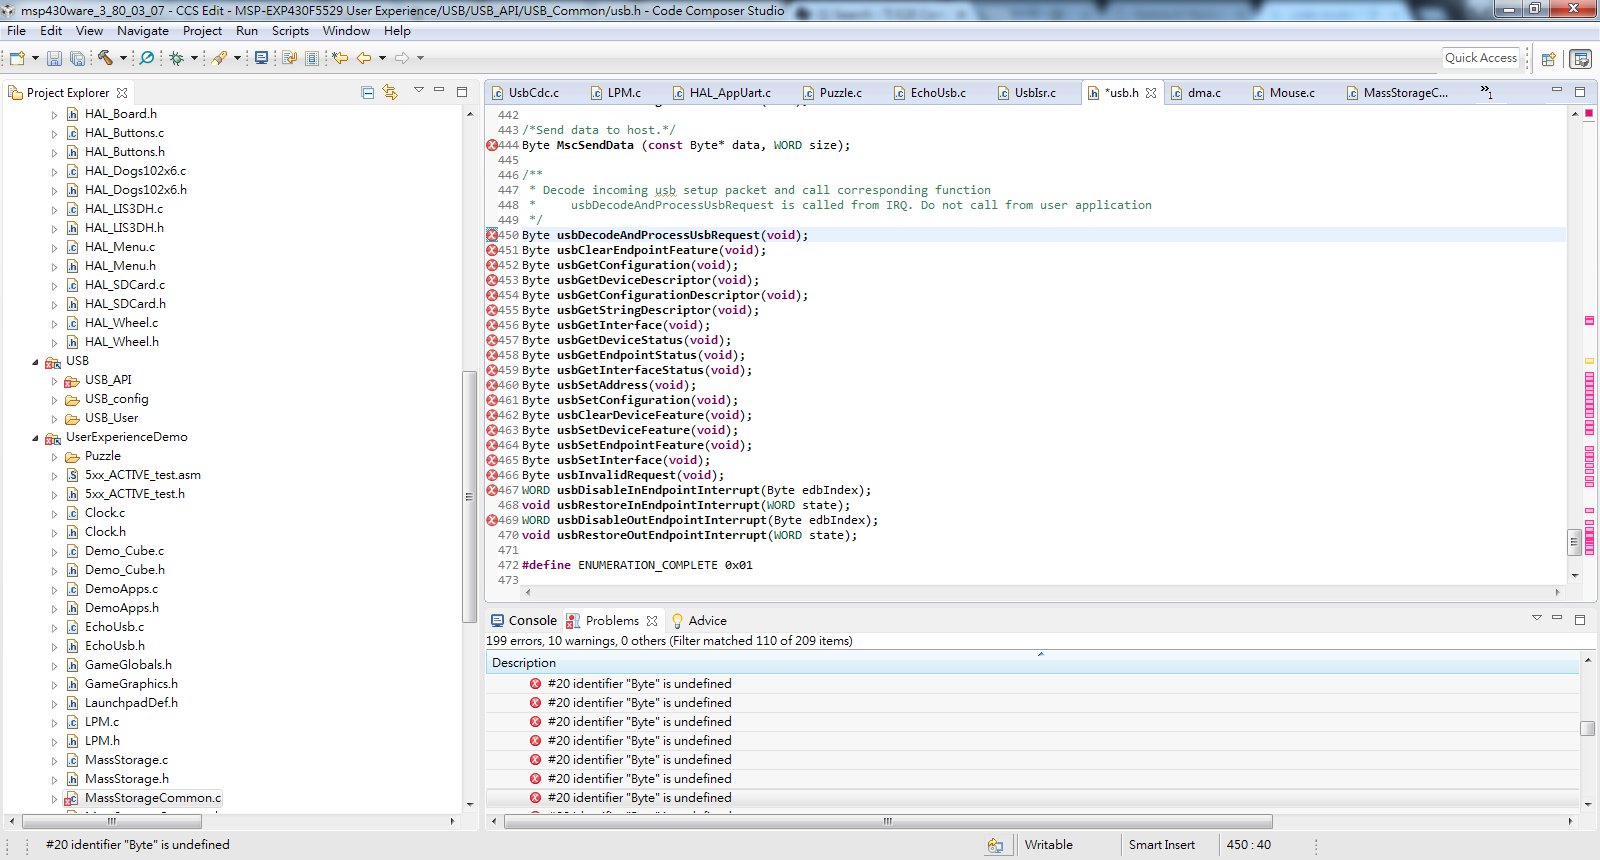Viewport: 1600px width, 860px height.
Task: Click the Build hammer icon
Action: click(x=104, y=58)
